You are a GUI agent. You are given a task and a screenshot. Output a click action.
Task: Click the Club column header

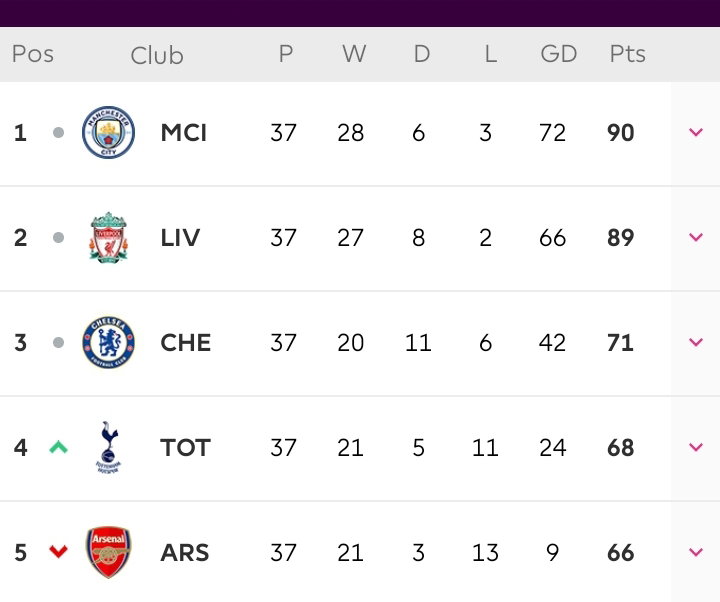(157, 56)
